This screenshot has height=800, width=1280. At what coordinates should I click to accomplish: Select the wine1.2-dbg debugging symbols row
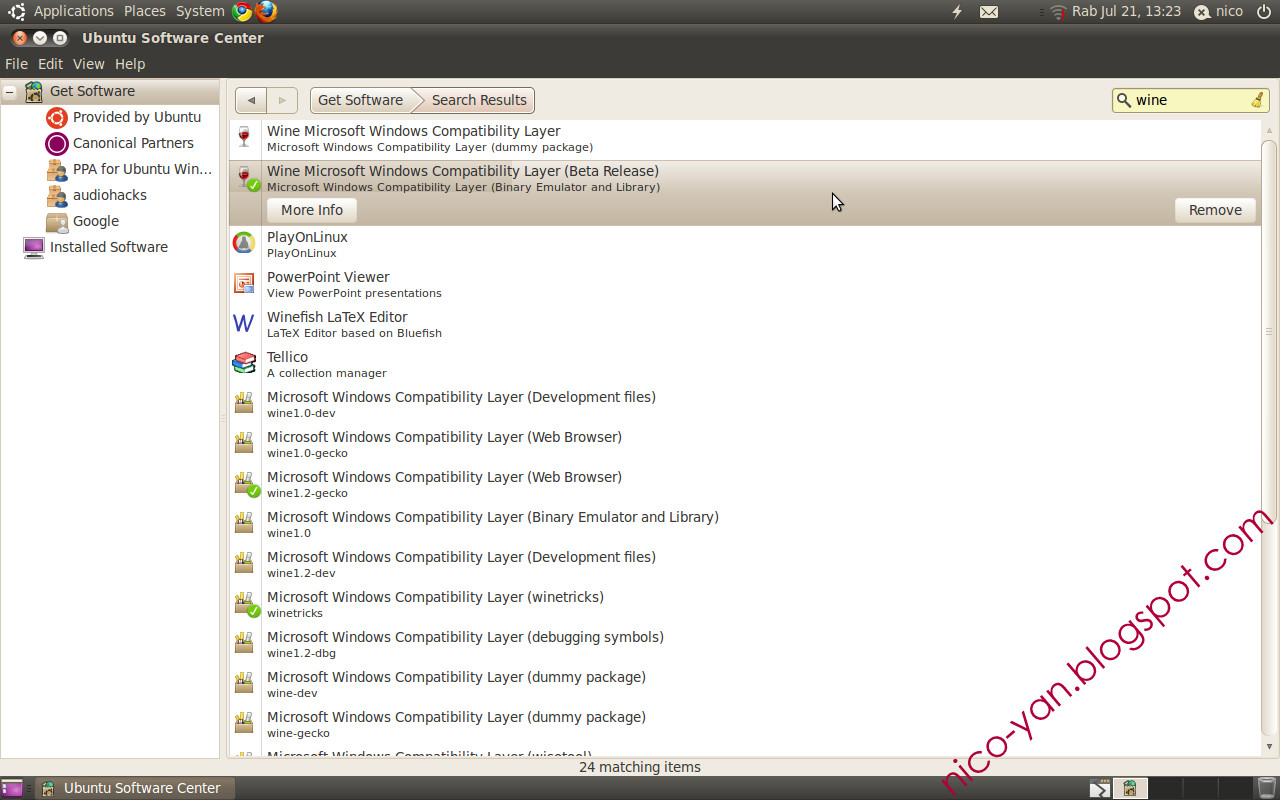coord(745,644)
